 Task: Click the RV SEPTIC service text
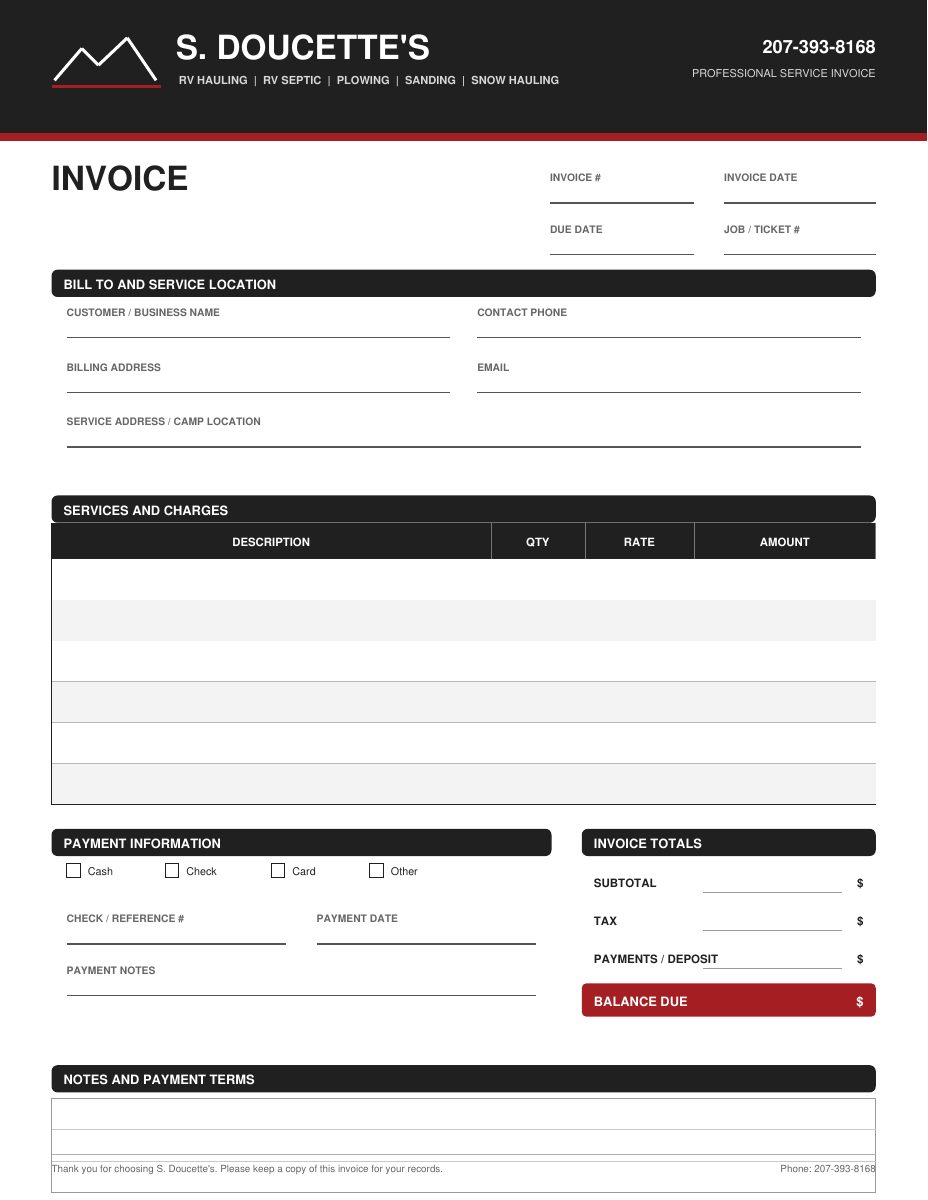pyautogui.click(x=292, y=80)
